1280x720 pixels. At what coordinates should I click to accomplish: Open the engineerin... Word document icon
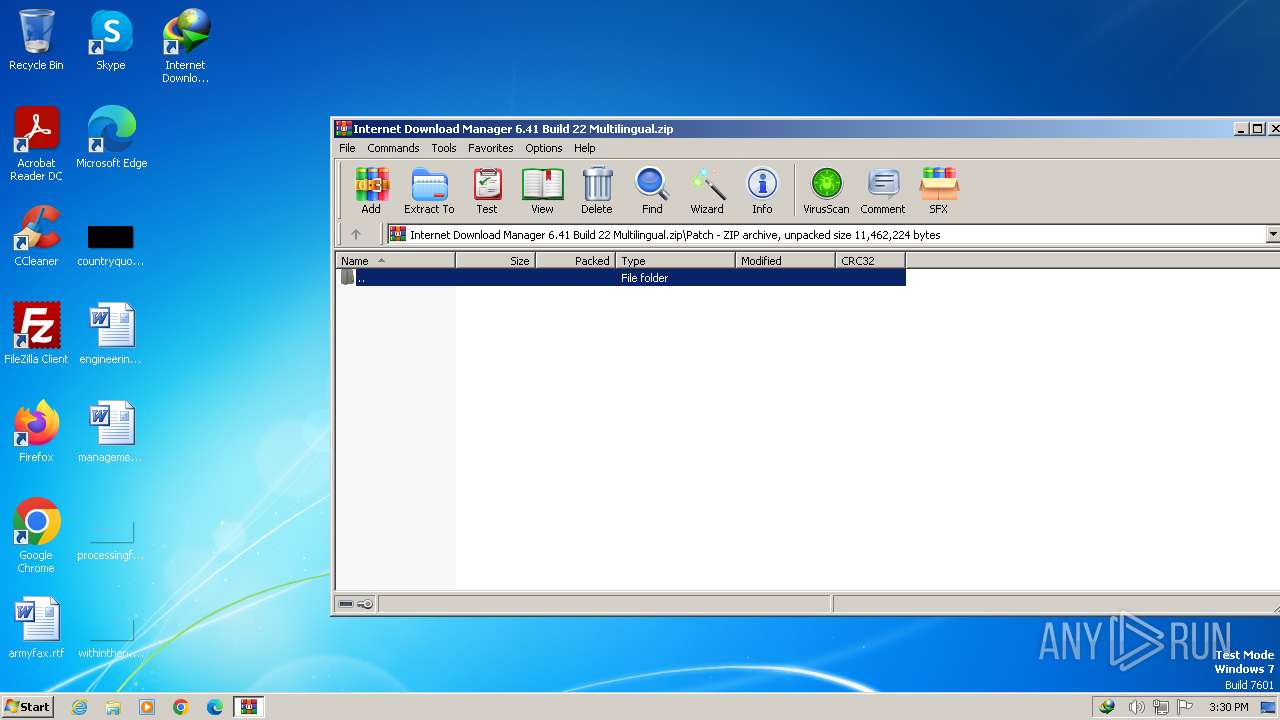tap(110, 334)
